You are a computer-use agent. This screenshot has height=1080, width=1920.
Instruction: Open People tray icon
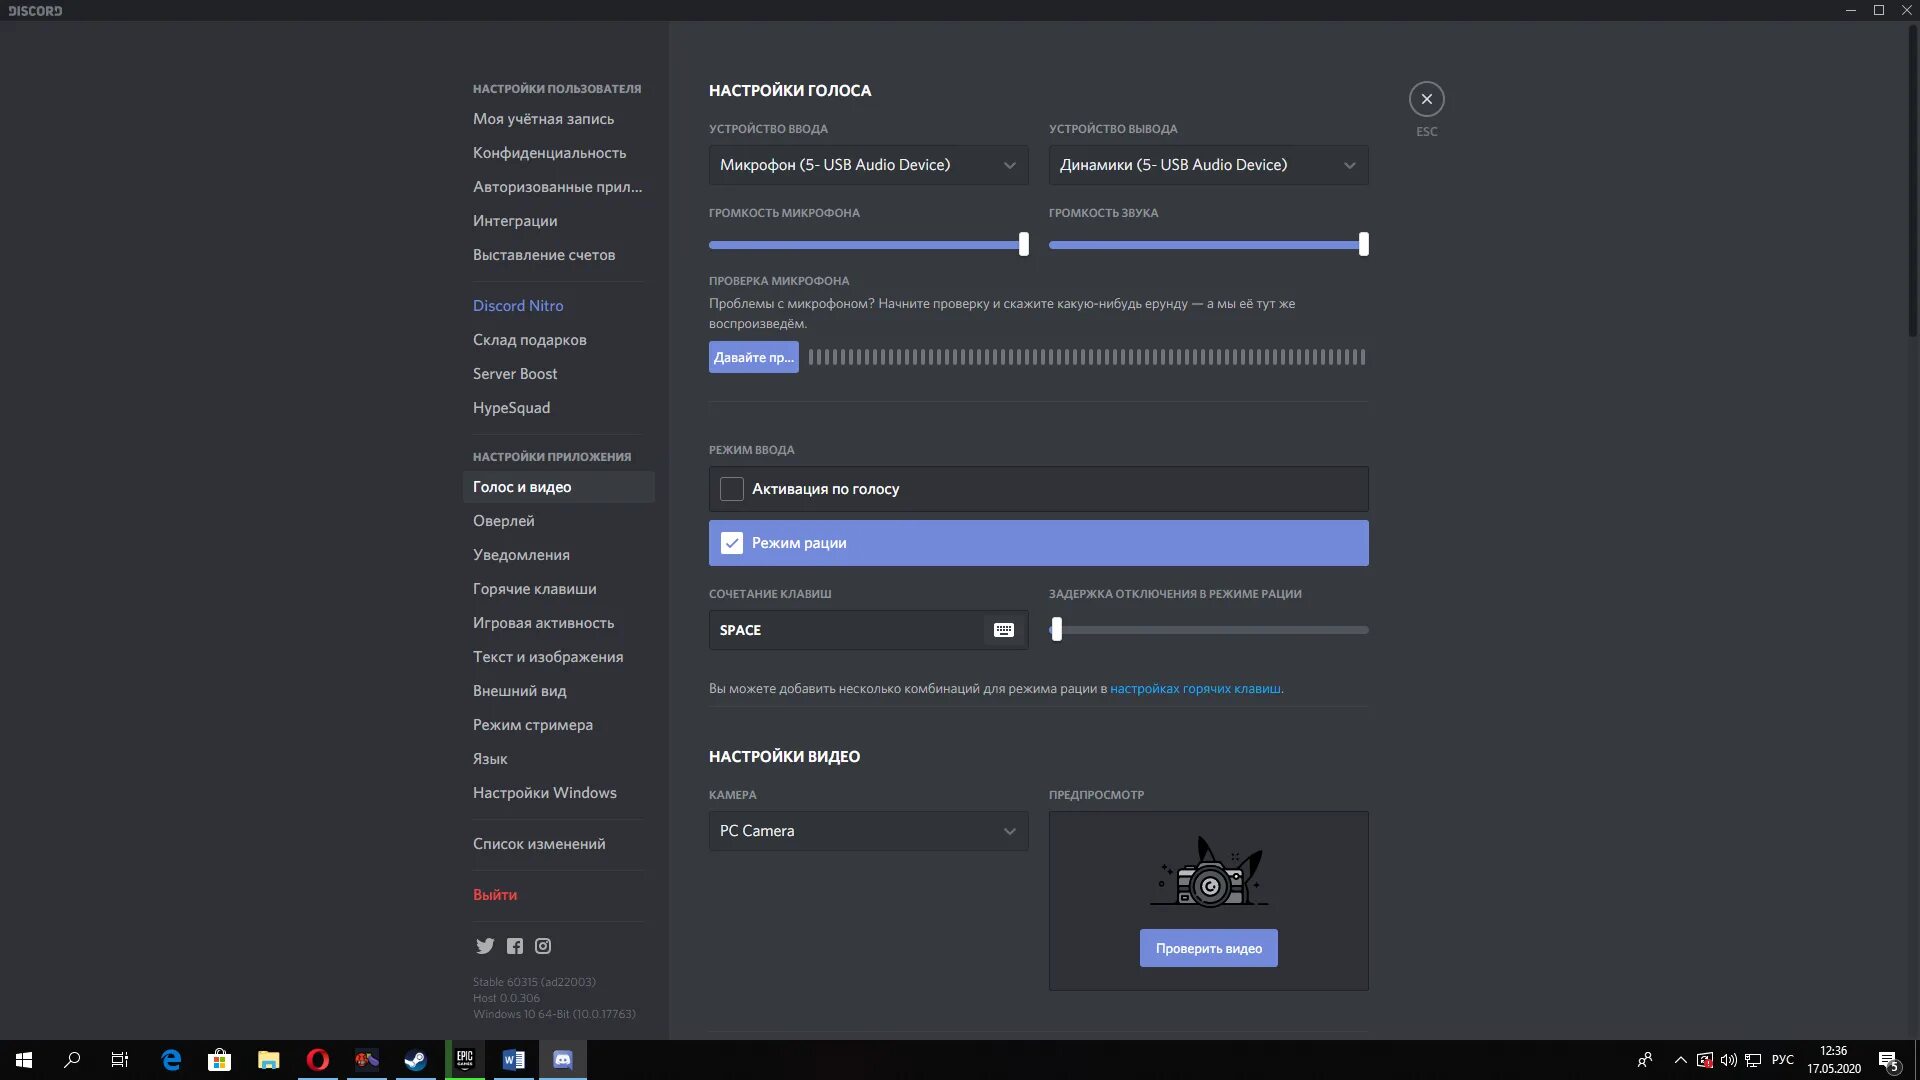coord(1644,1060)
